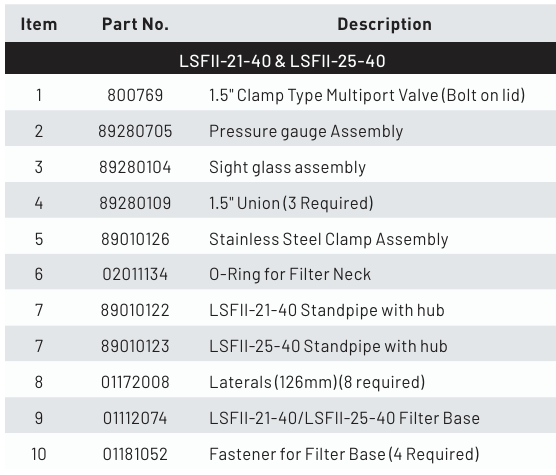556x475 pixels.
Task: Click the Part No. column header
Action: click(x=135, y=24)
